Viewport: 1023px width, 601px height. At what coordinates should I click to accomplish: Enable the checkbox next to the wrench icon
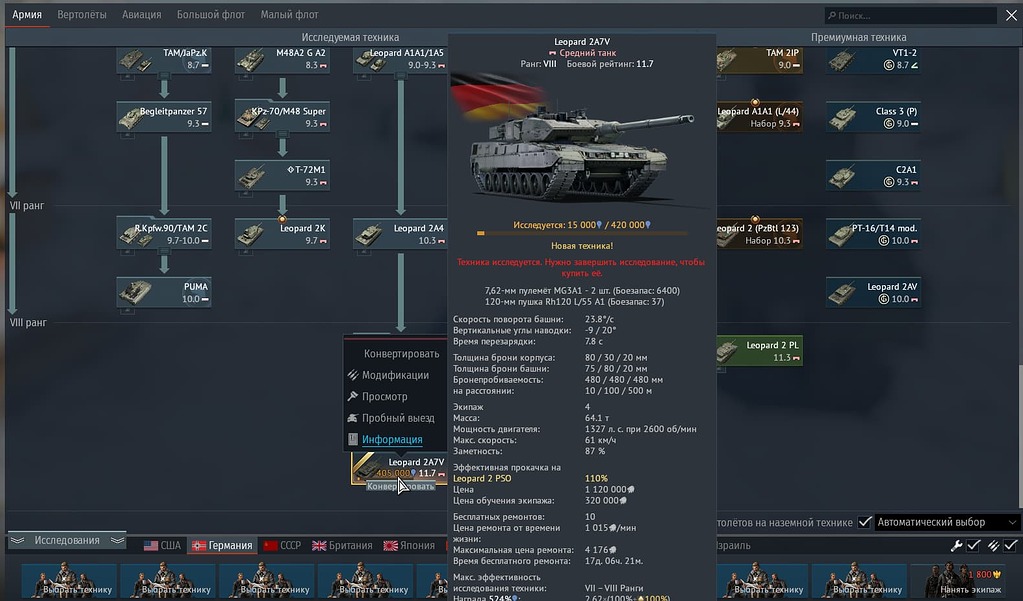(x=972, y=545)
